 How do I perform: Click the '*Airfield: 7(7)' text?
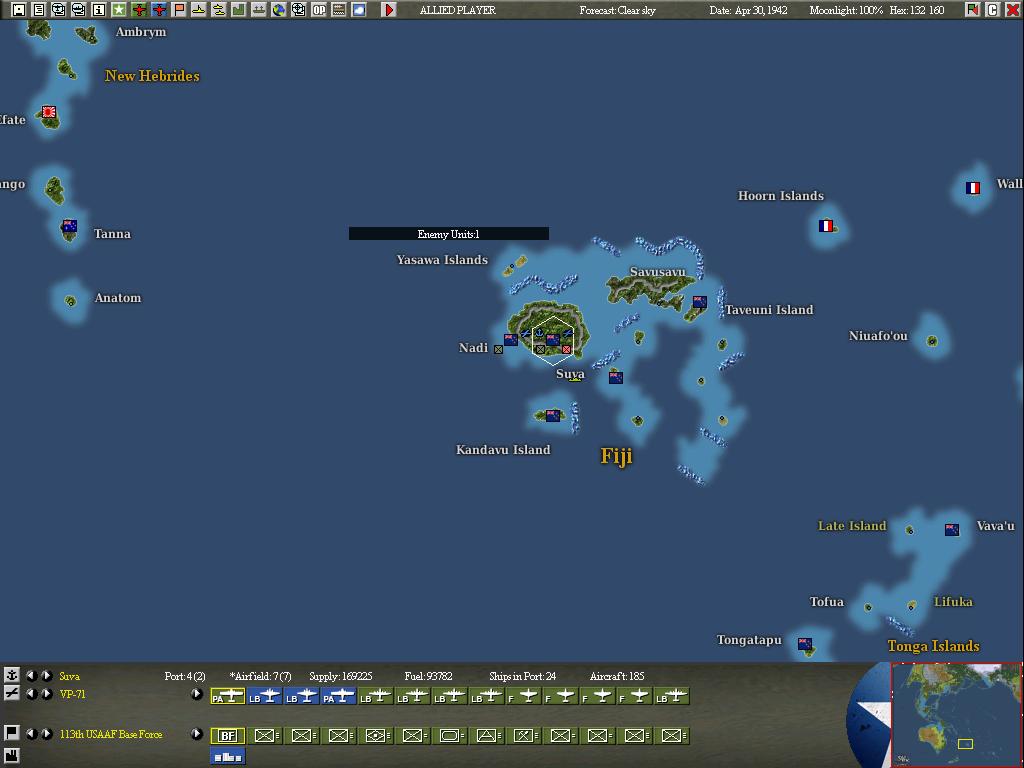pos(260,676)
